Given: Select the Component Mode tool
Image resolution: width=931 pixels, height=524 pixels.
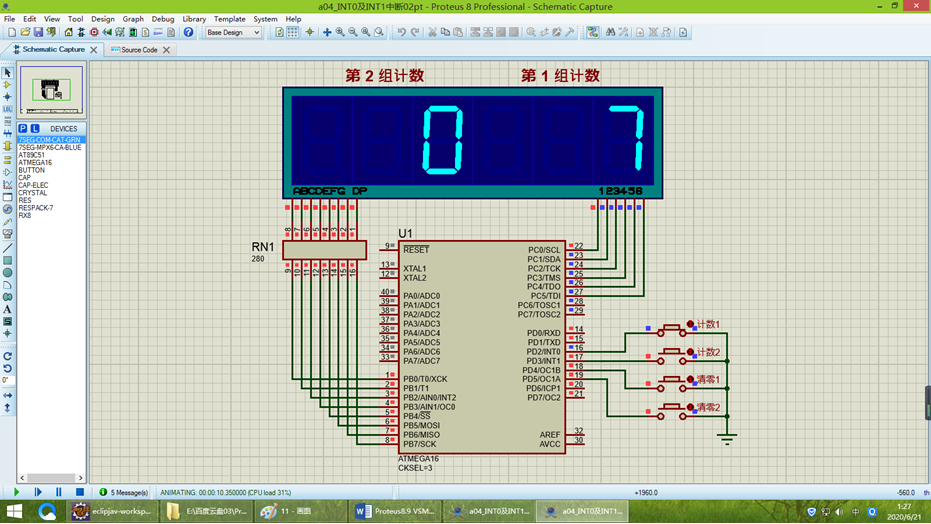Looking at the screenshot, I should point(7,85).
